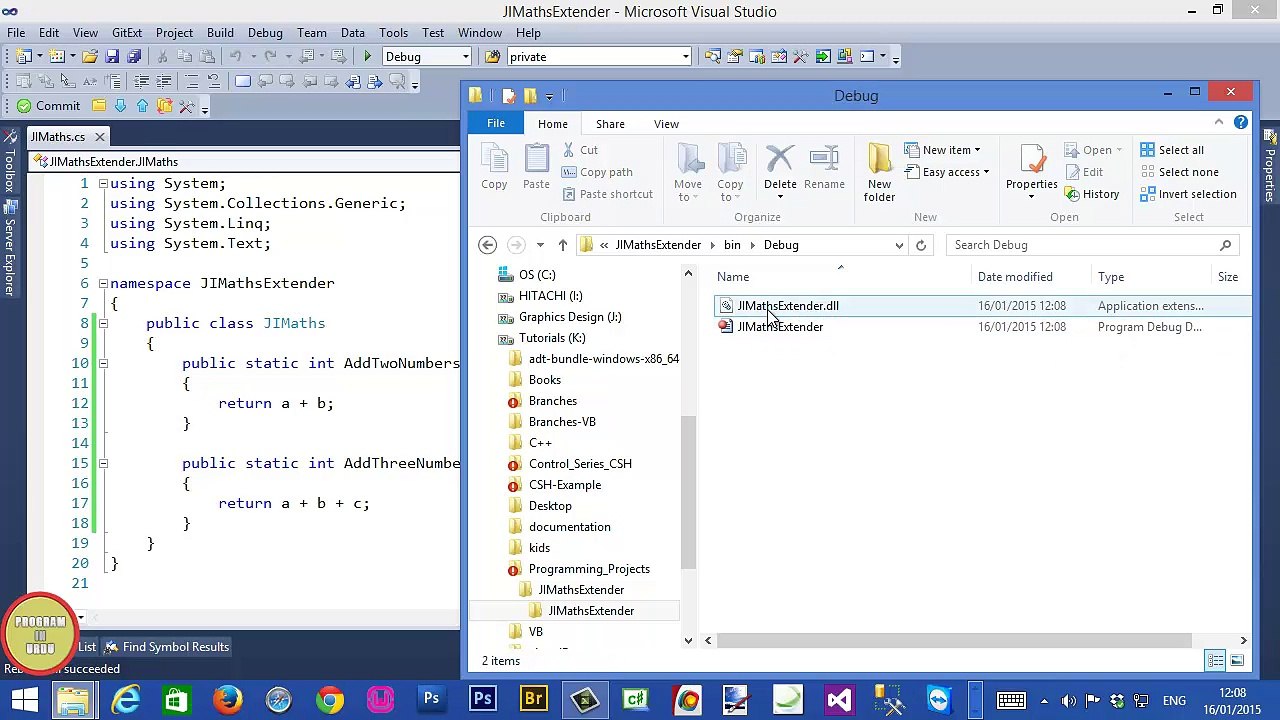1280x720 pixels.
Task: Open the Debug configuration dropdown
Action: point(427,57)
